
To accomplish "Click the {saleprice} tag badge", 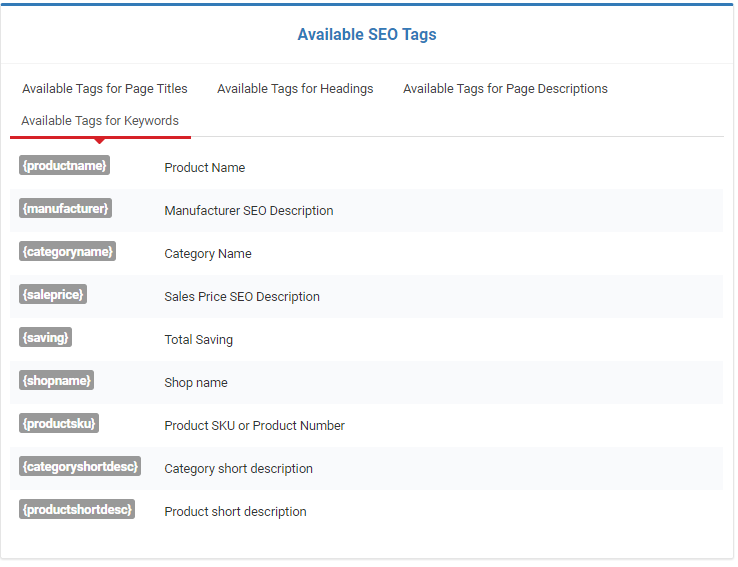I will pyautogui.click(x=53, y=294).
